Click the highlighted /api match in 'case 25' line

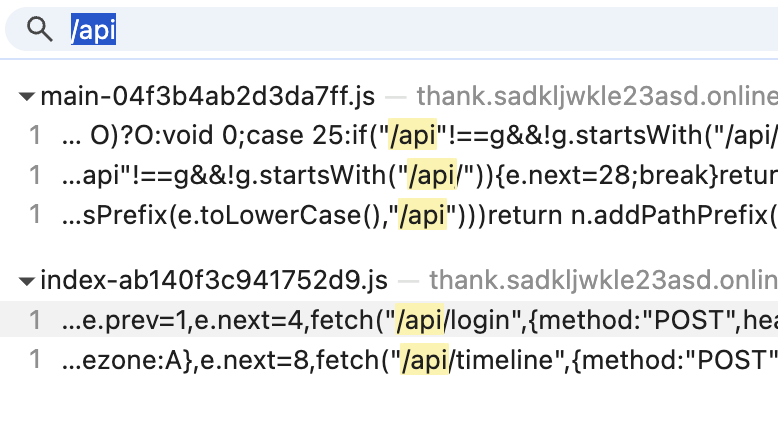412,134
